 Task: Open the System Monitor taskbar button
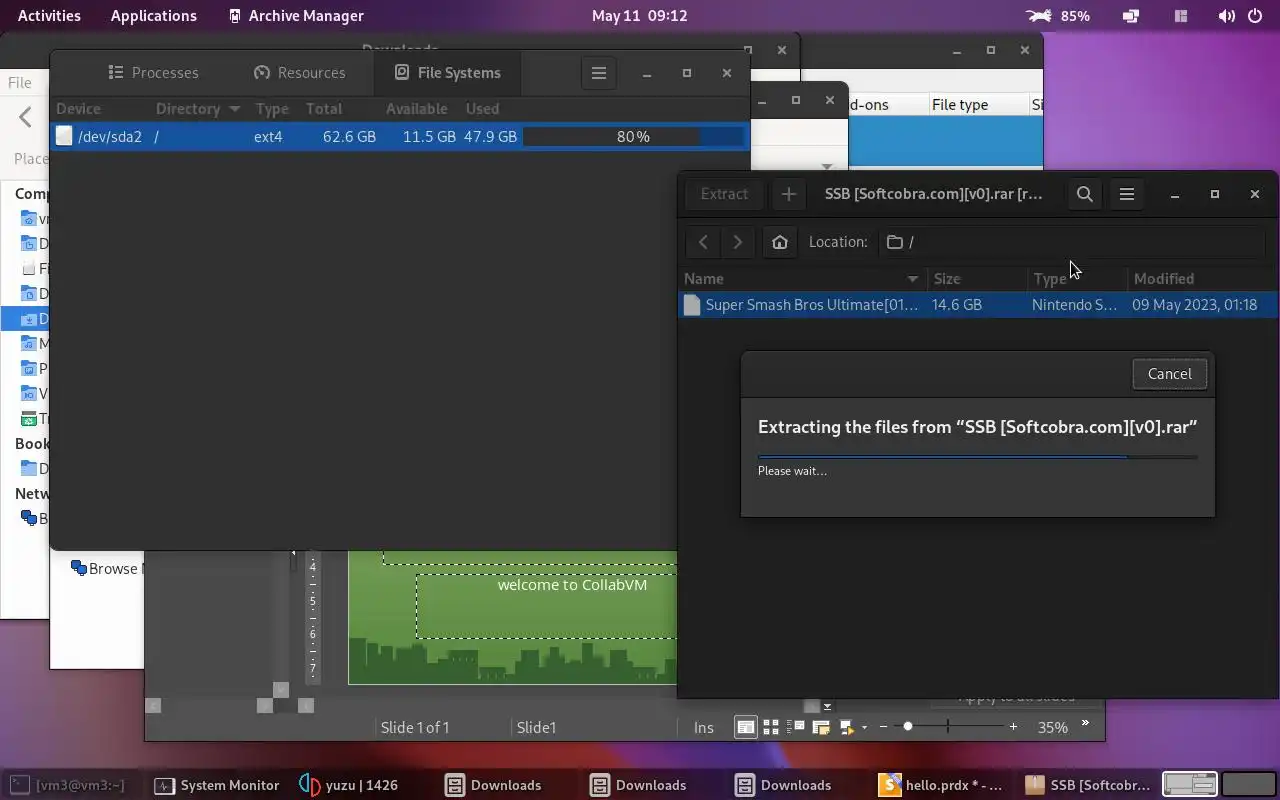pos(217,785)
